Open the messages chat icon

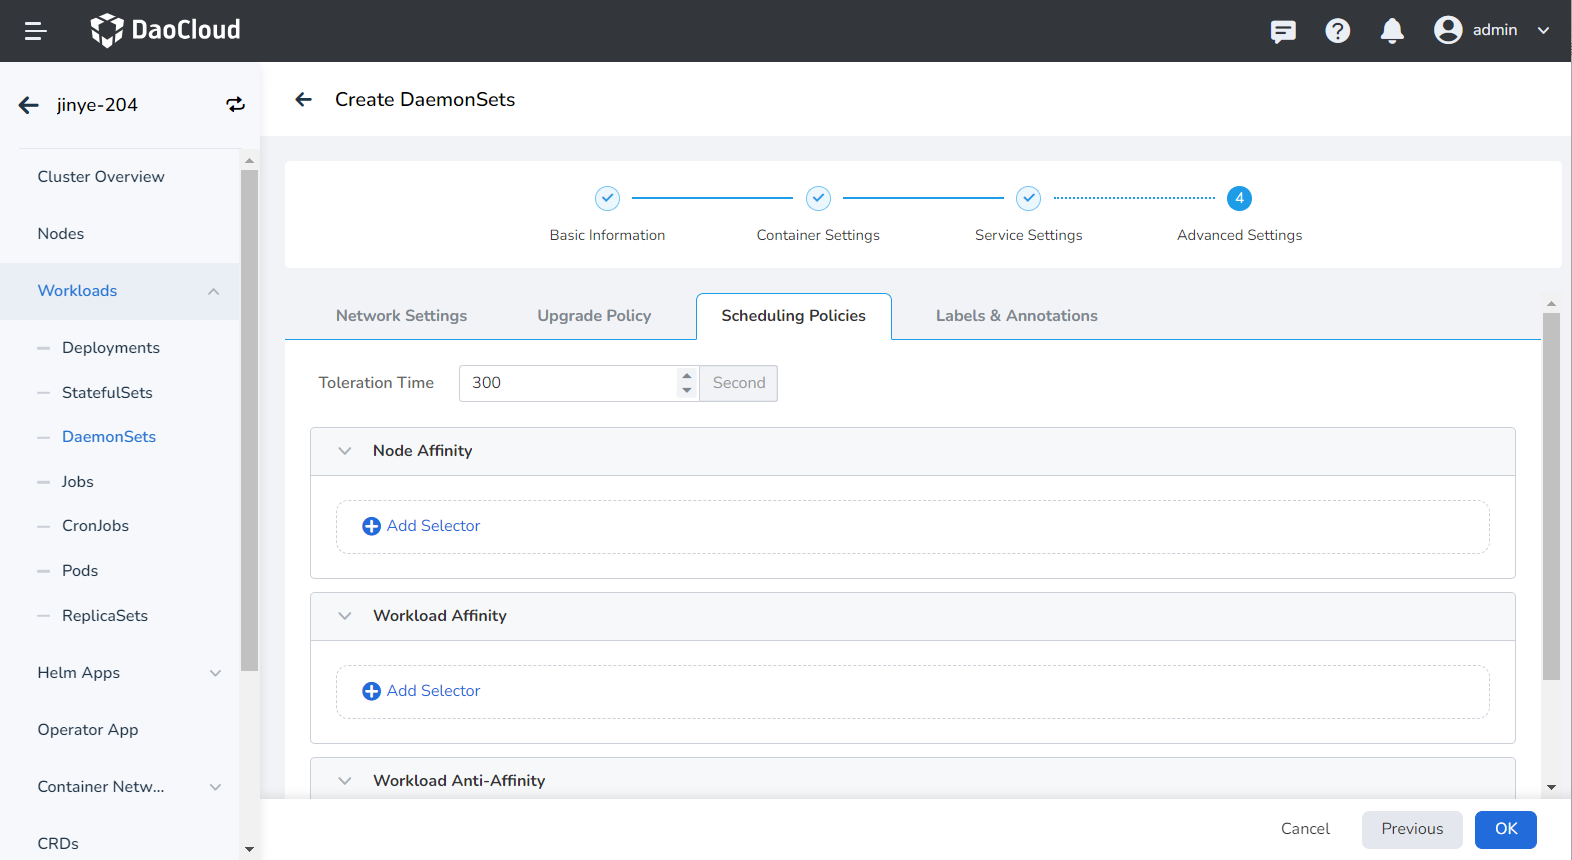(1283, 31)
